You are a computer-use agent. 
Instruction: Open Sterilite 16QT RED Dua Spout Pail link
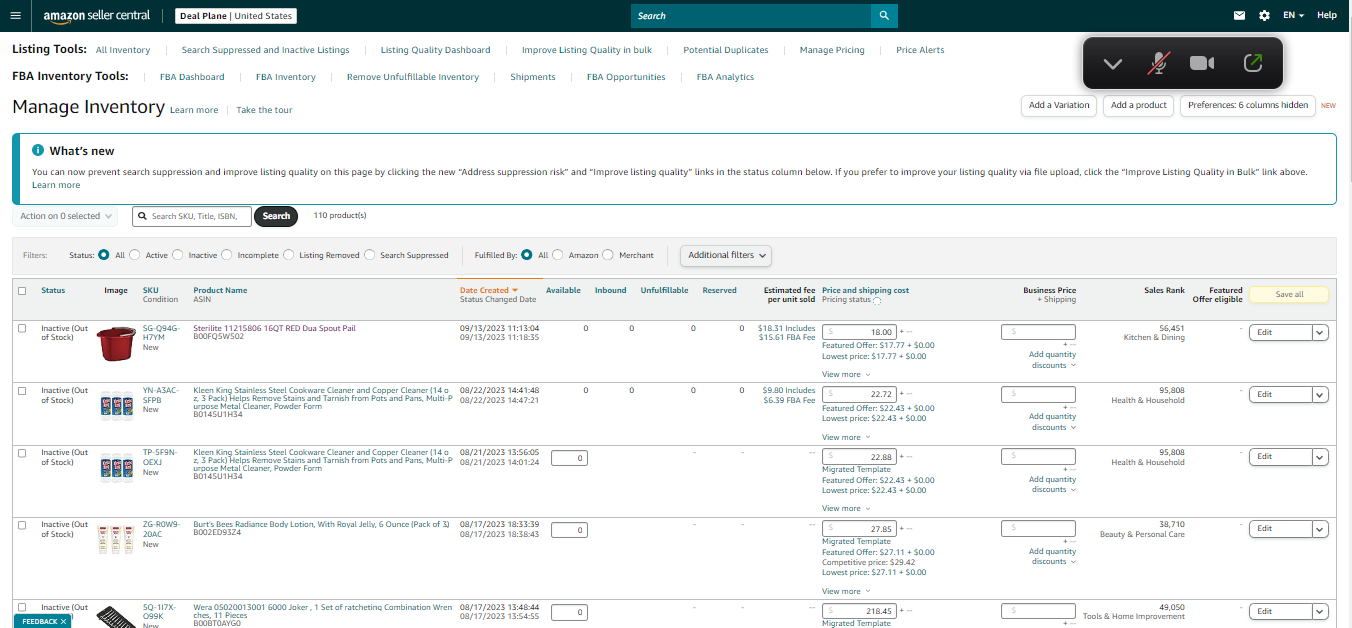tap(274, 328)
